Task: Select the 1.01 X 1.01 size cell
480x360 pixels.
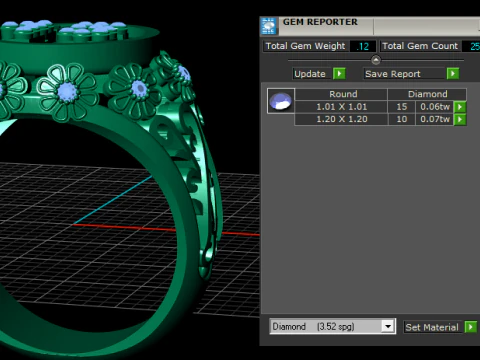Action: click(341, 107)
